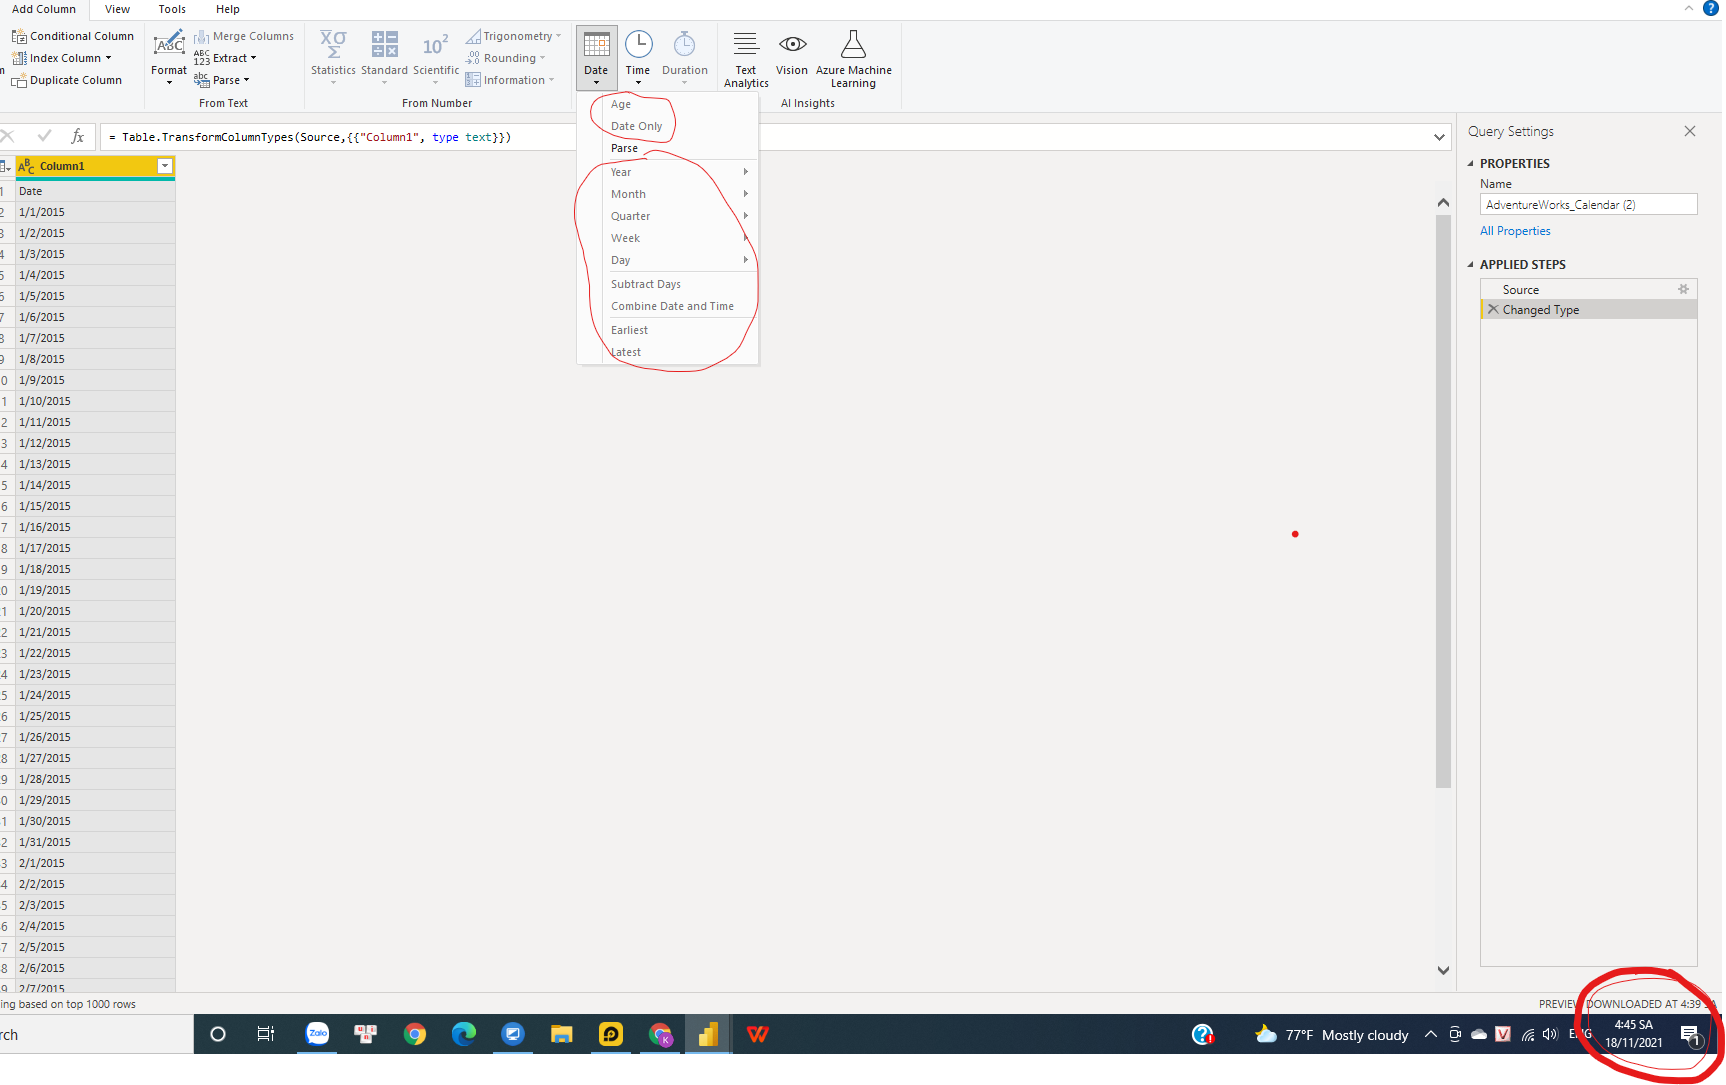Select Parse in the Date menu
The image size is (1726, 1085).
coord(667,148)
